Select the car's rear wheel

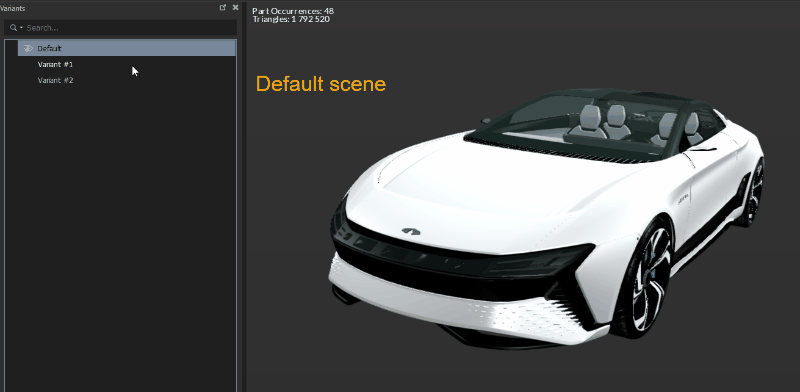point(752,193)
